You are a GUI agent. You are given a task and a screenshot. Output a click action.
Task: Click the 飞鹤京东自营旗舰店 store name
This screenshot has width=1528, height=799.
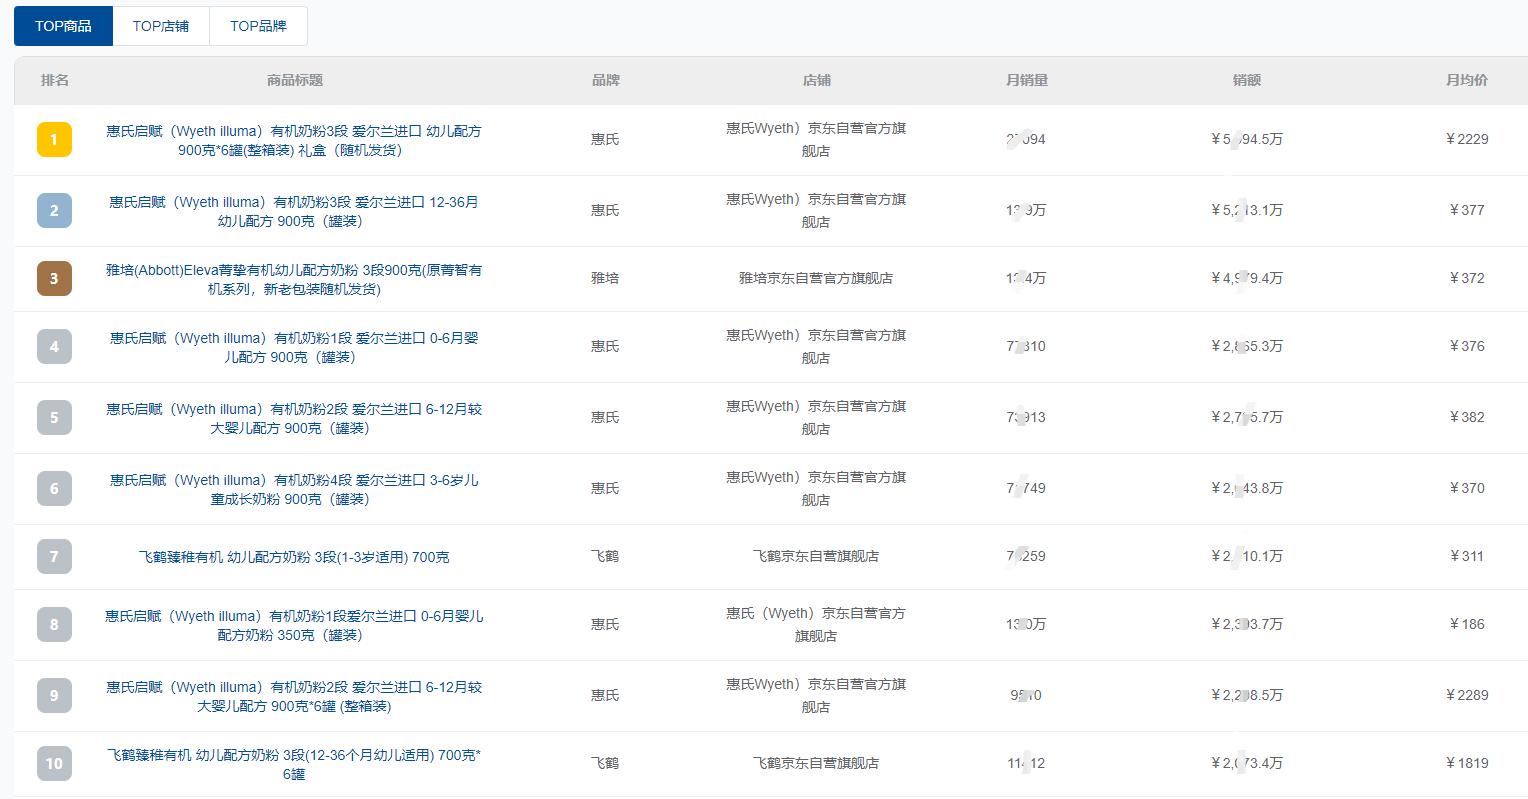pyautogui.click(x=816, y=557)
